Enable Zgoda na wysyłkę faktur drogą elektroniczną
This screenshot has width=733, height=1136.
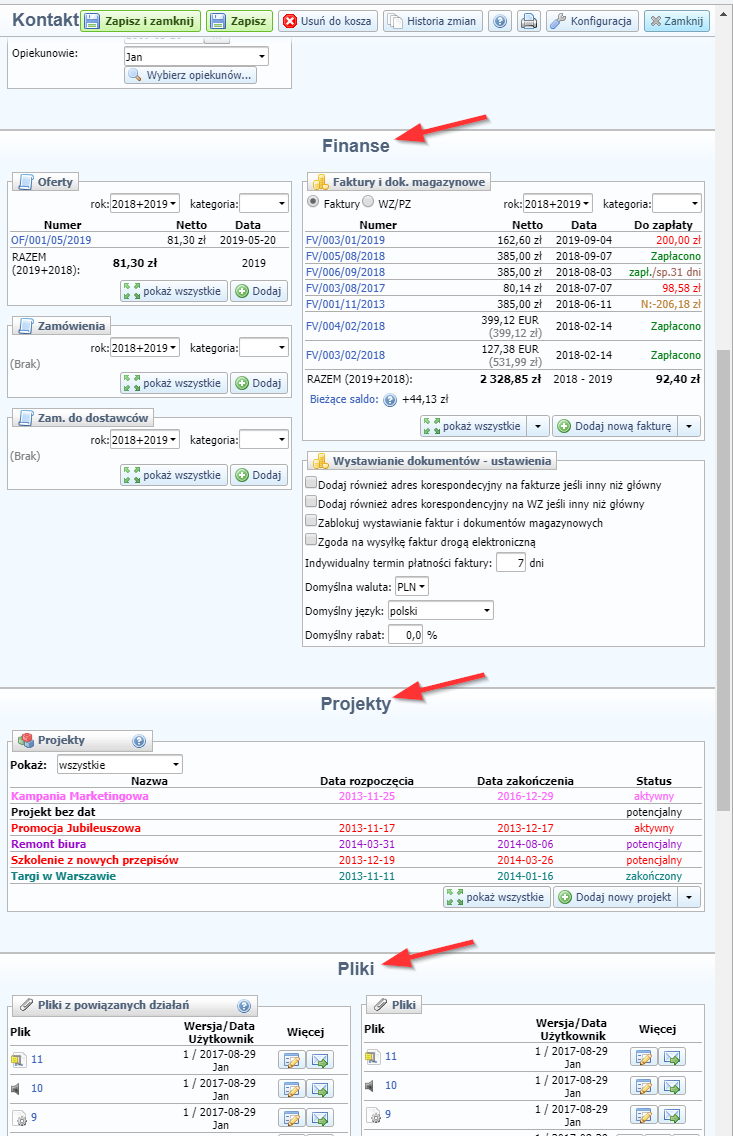[311, 541]
